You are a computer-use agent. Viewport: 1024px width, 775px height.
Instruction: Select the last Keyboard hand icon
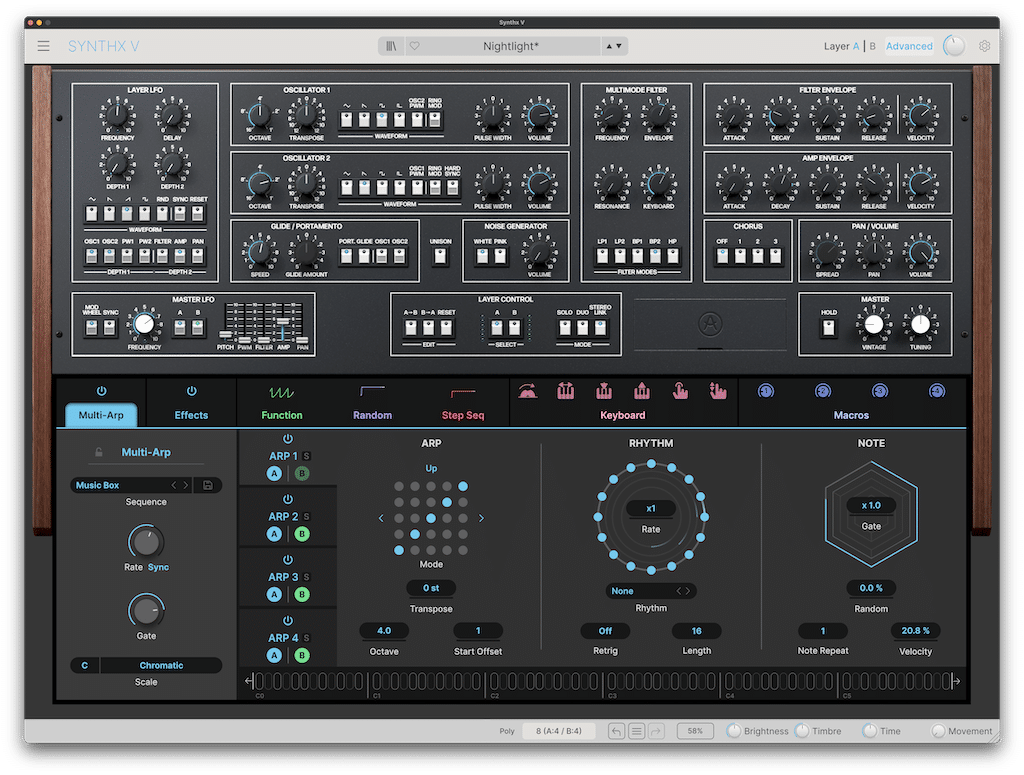pos(718,391)
